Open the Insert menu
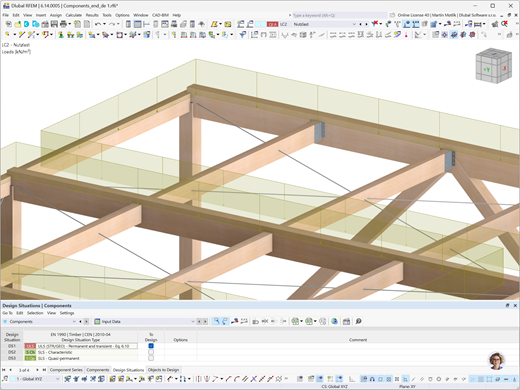520x390 pixels. pos(41,15)
